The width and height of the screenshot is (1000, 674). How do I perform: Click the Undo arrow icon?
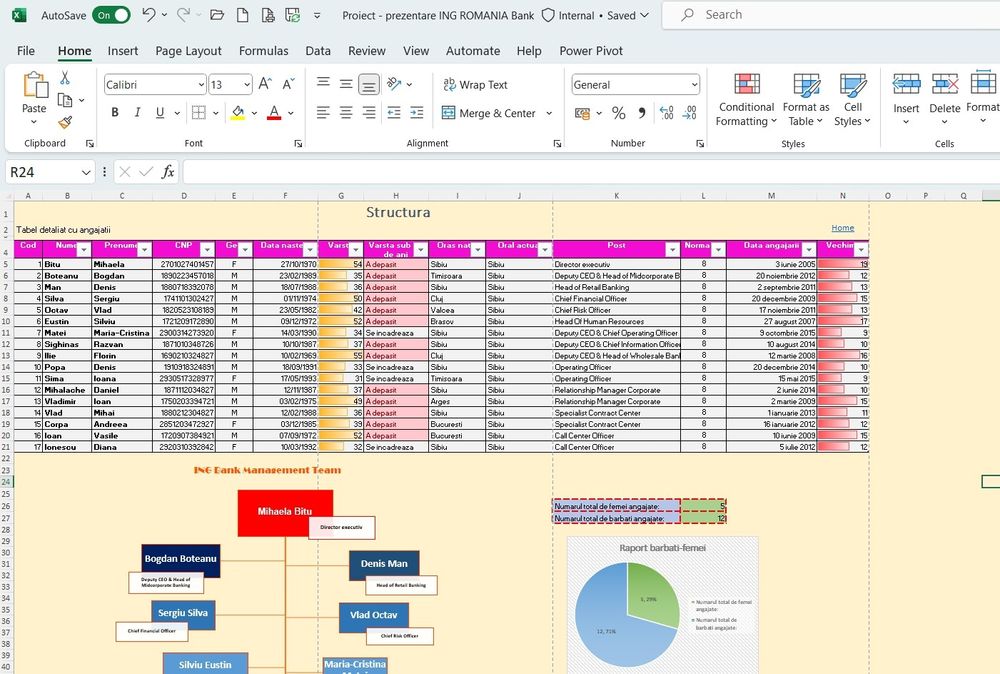coord(149,15)
